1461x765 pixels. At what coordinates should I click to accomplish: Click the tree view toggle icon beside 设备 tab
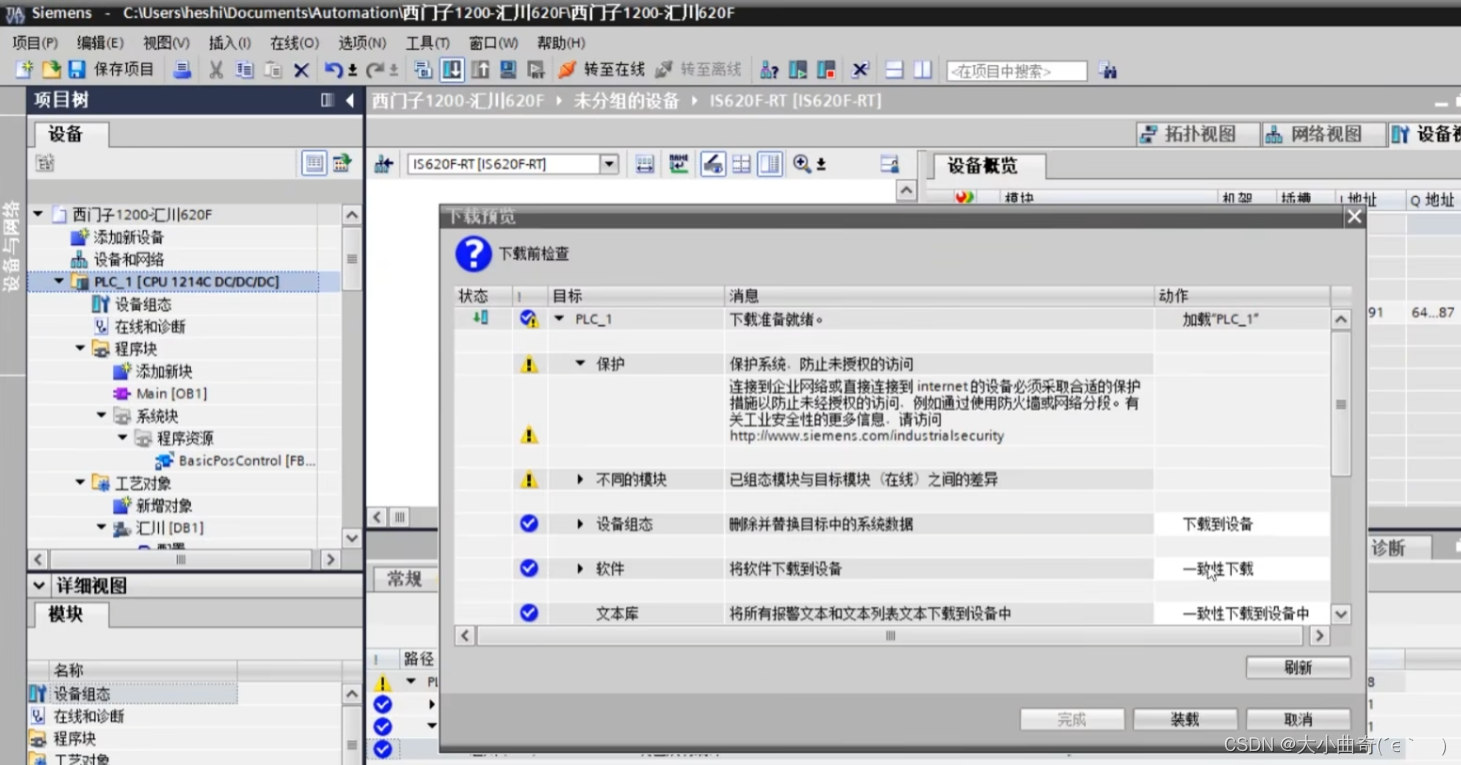(314, 163)
